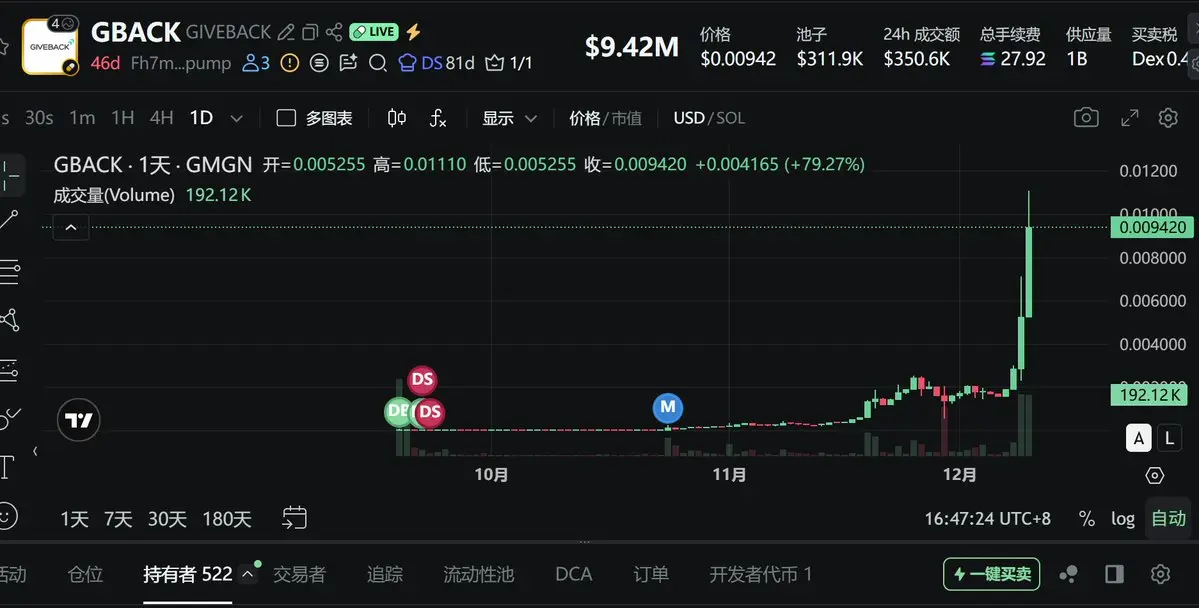
Task: Click the search magnifier icon in header
Action: click(378, 63)
